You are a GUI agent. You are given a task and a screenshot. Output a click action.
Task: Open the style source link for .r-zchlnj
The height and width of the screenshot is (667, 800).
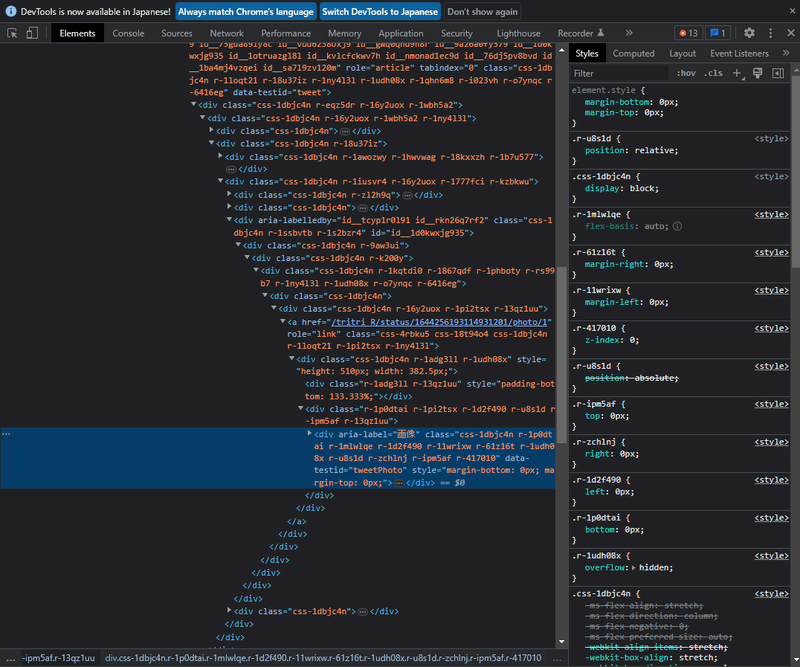(x=771, y=442)
